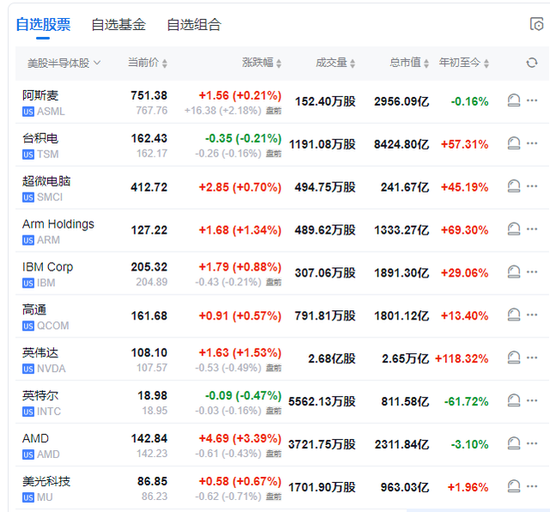Open 高通 stock page

pyautogui.click(x=34, y=310)
